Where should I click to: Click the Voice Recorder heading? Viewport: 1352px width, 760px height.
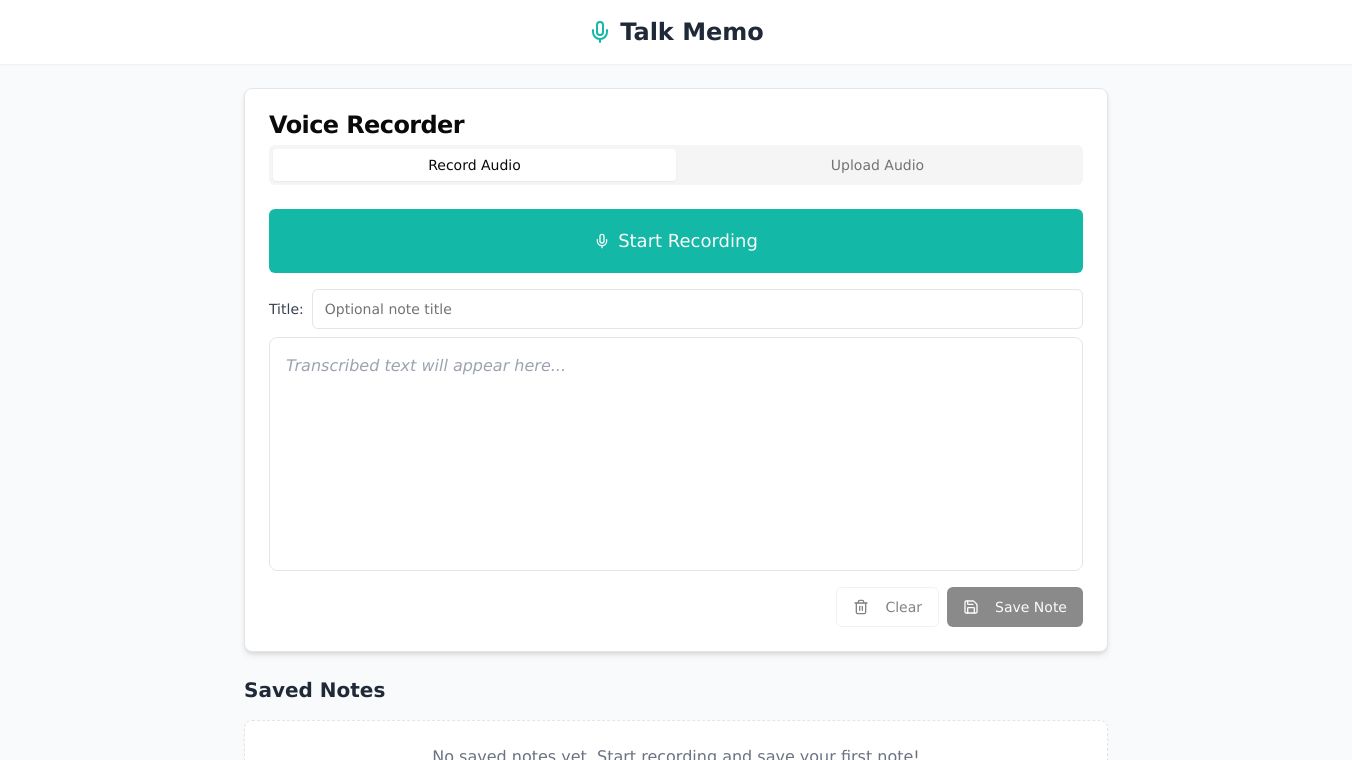click(366, 125)
